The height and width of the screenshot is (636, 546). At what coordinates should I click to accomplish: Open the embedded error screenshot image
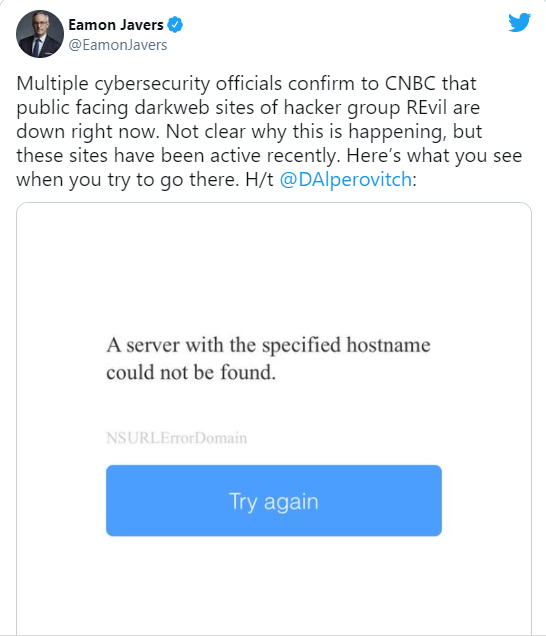pyautogui.click(x=274, y=419)
